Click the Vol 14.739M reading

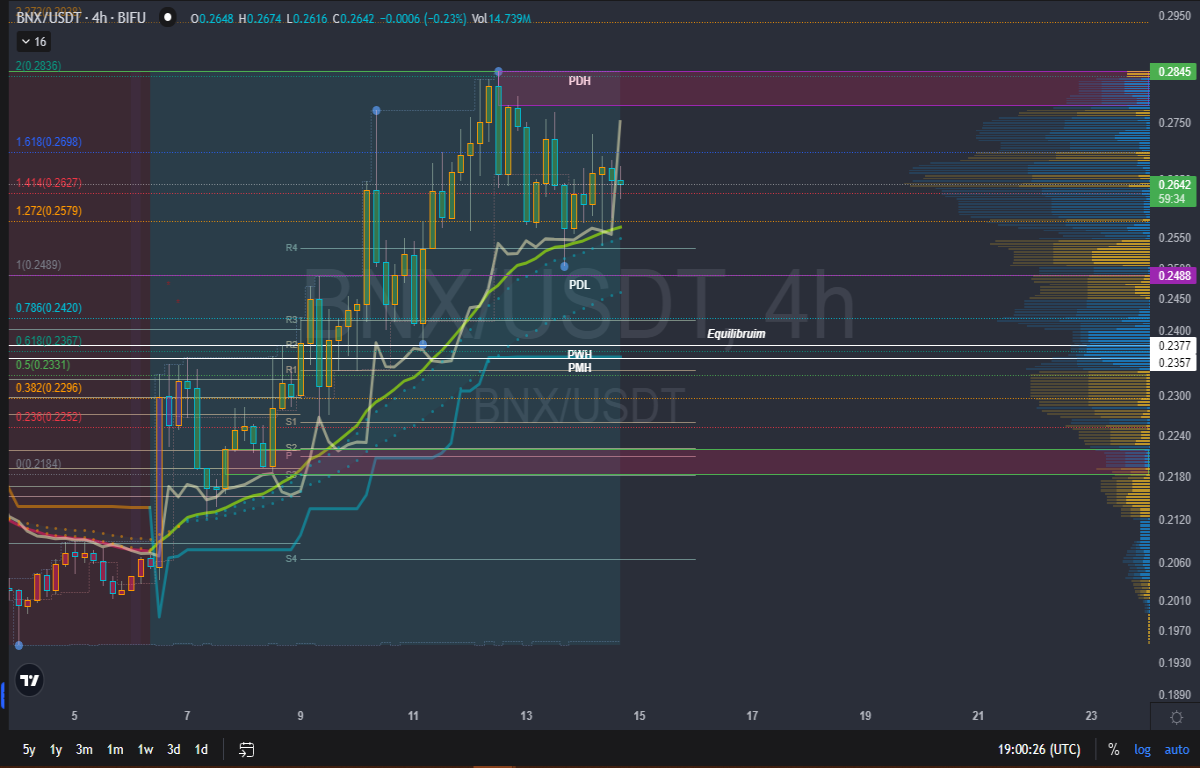501,19
